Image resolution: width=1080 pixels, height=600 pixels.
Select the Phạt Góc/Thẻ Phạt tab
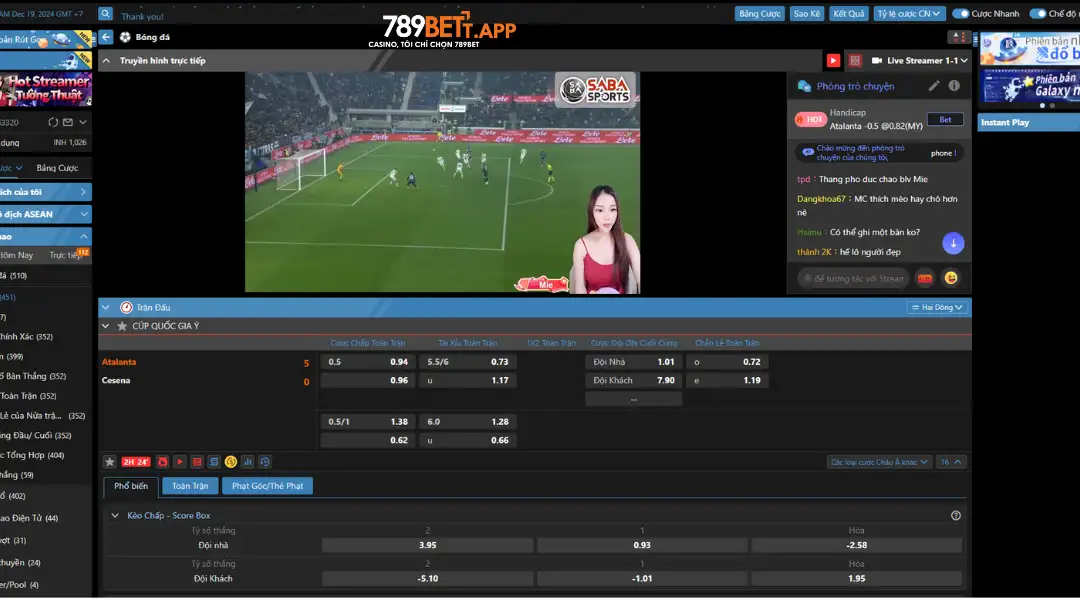coord(267,486)
